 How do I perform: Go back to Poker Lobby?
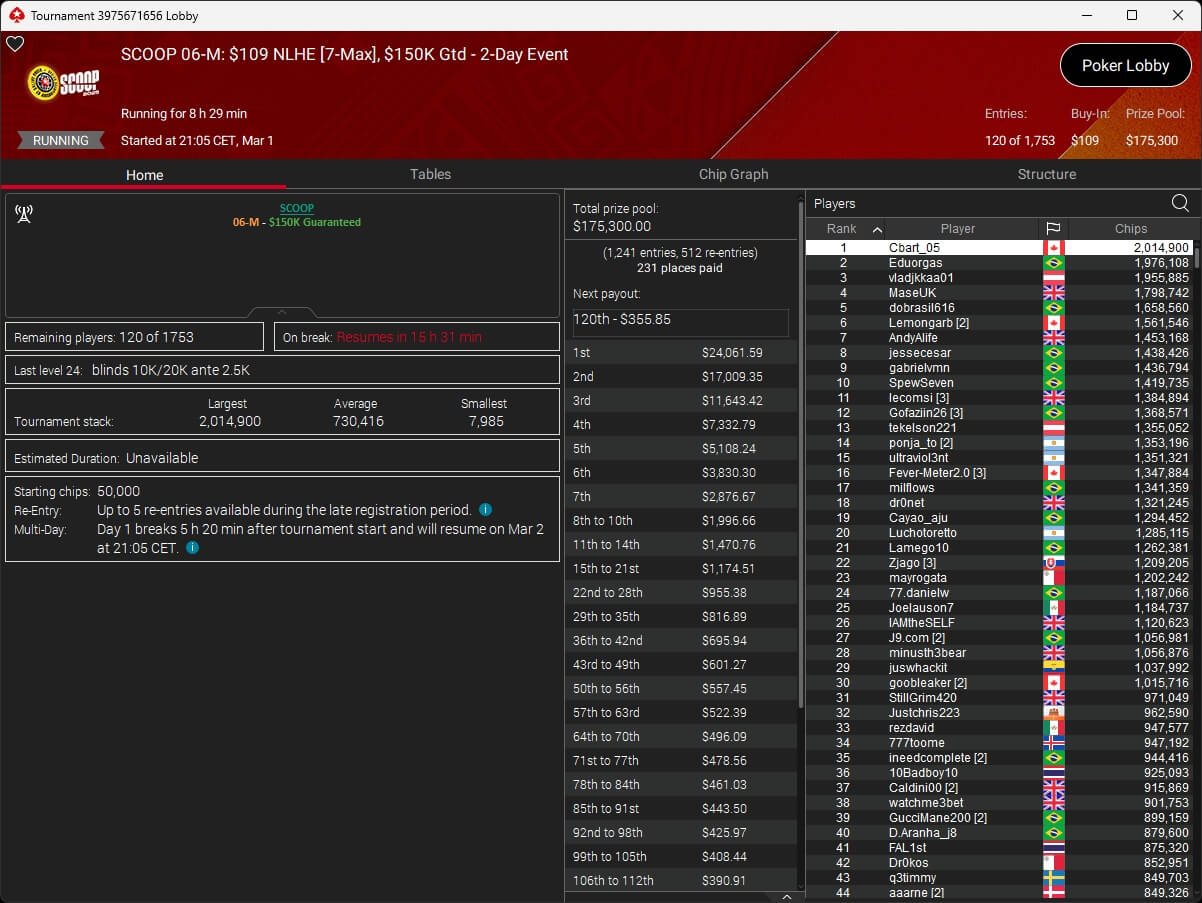(x=1125, y=66)
